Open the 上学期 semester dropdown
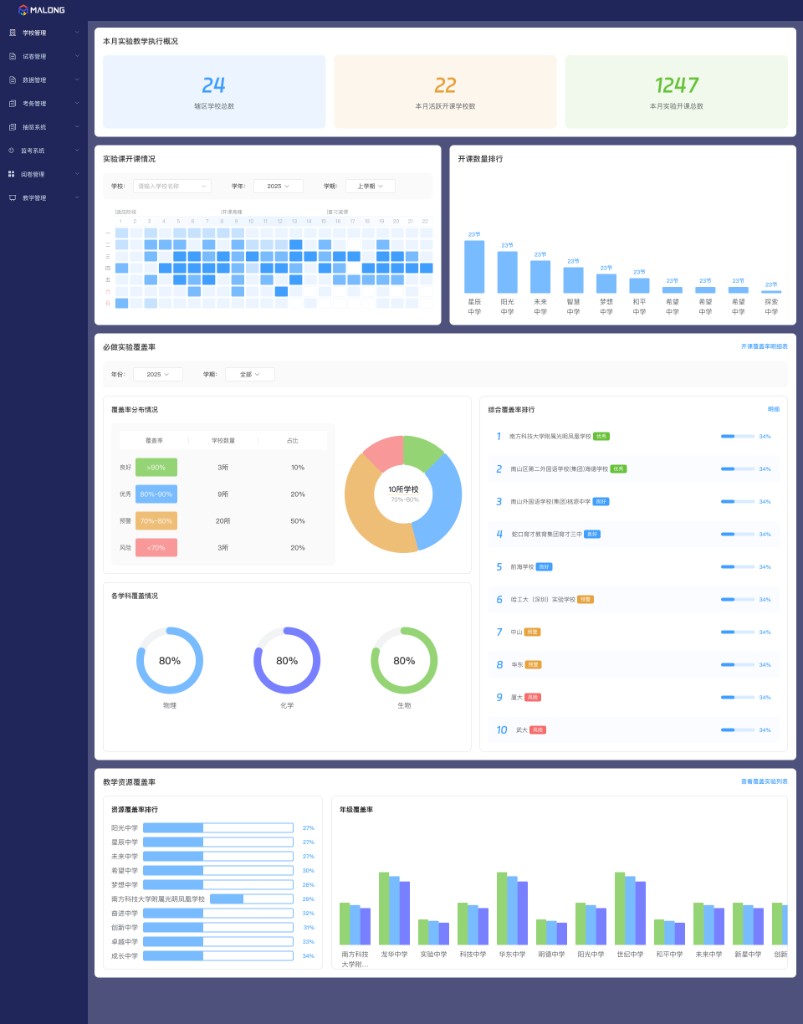Viewport: 803px width, 1024px height. click(370, 186)
